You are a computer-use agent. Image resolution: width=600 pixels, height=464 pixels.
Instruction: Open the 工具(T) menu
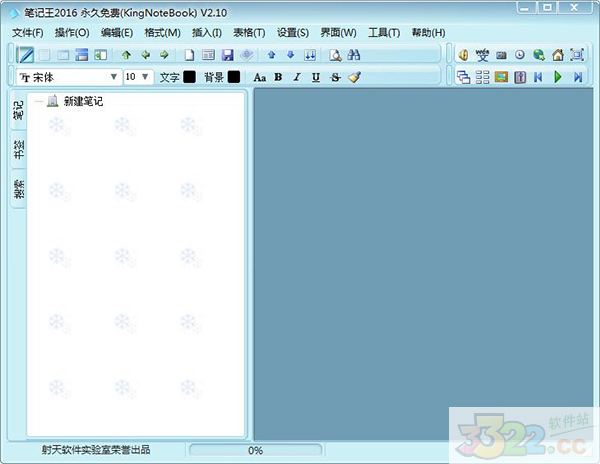point(384,33)
